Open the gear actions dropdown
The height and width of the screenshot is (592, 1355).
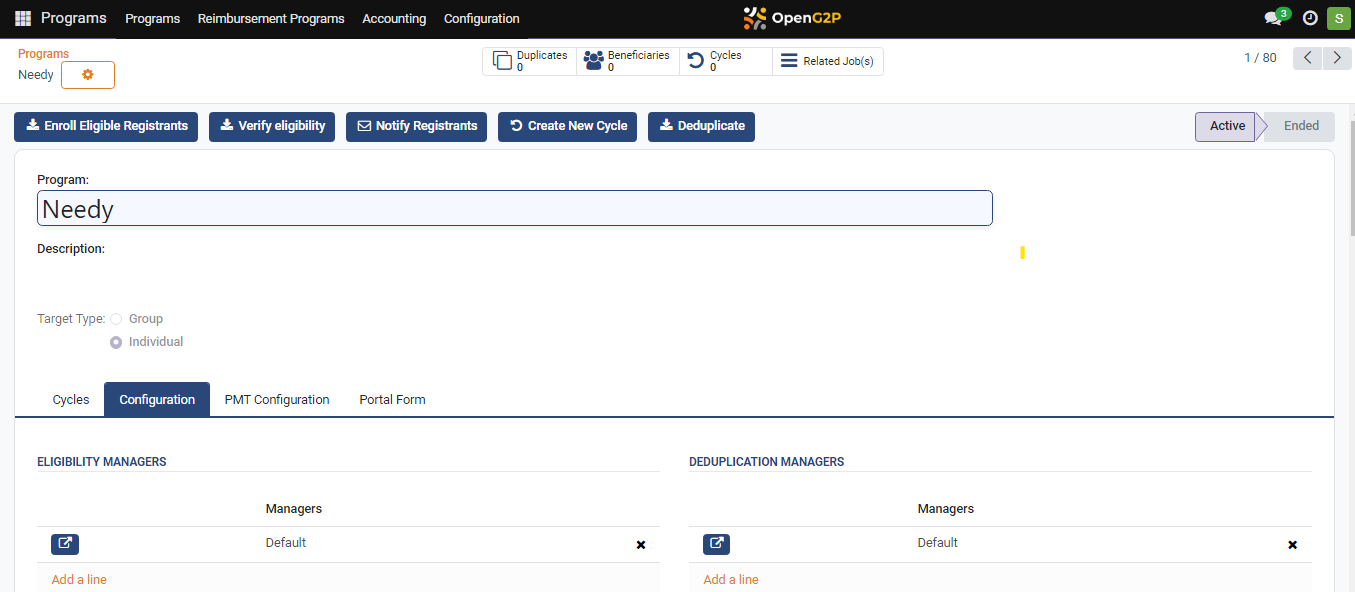[88, 75]
